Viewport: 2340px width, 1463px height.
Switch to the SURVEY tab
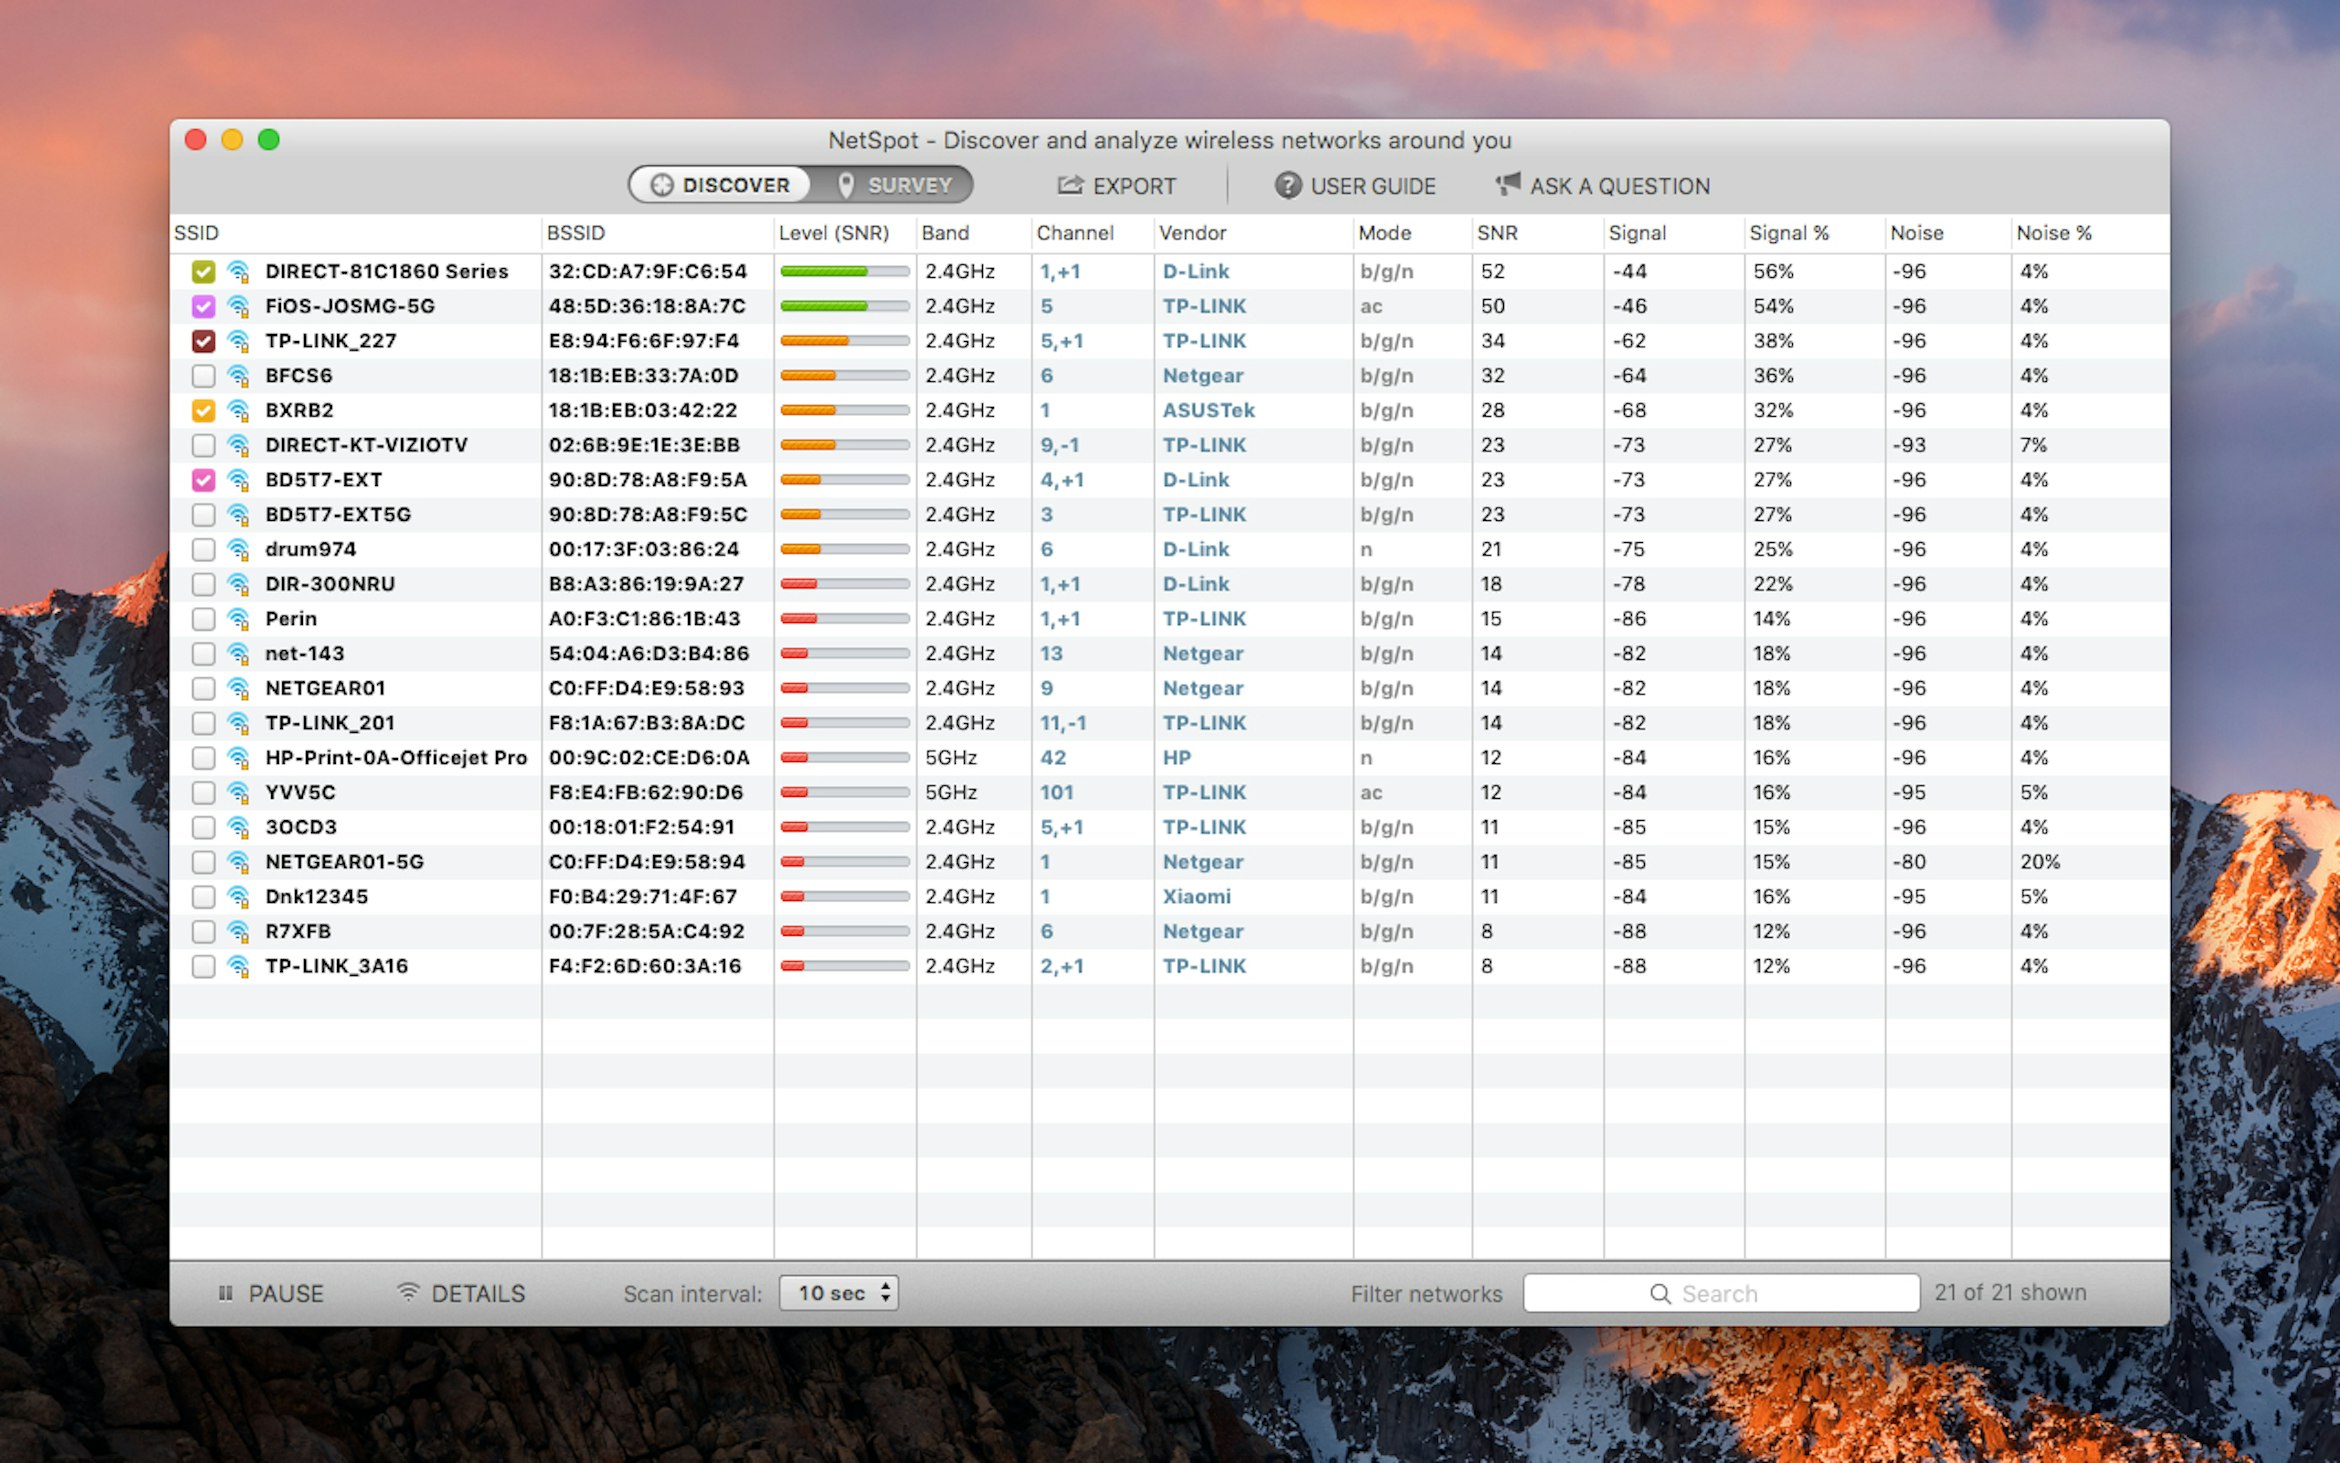point(897,185)
